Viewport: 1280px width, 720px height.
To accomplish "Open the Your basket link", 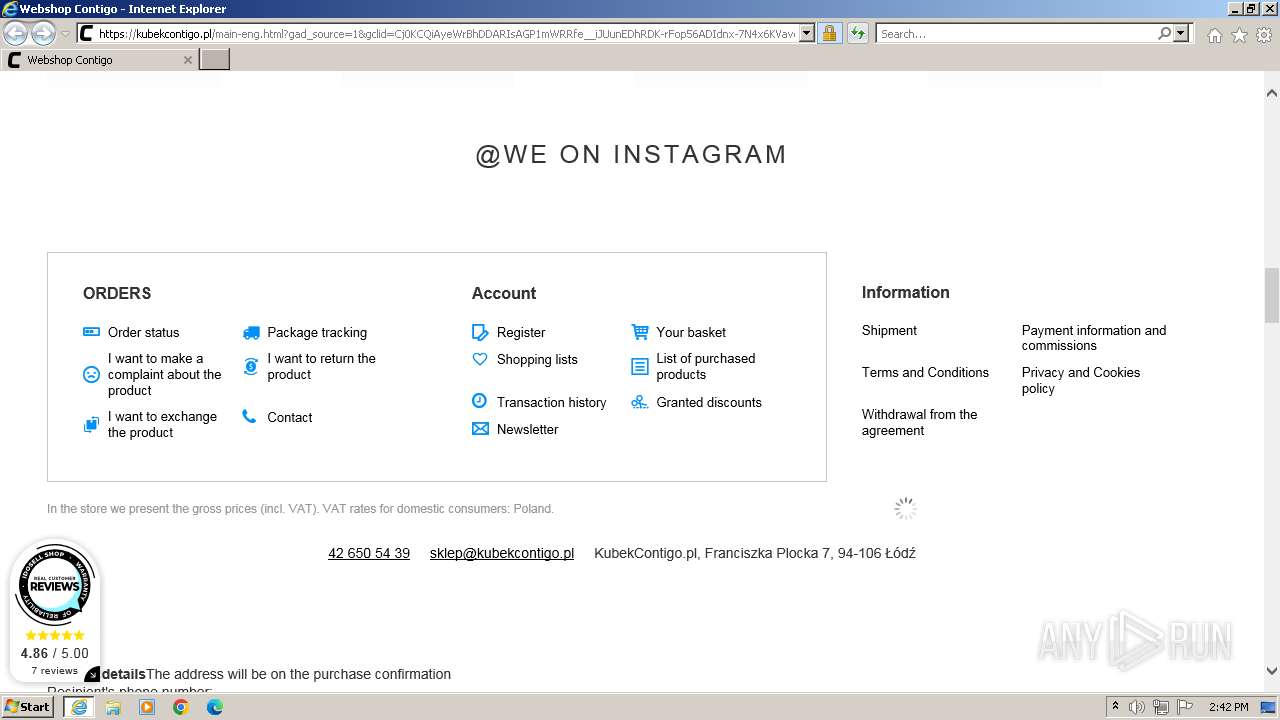I will [691, 332].
